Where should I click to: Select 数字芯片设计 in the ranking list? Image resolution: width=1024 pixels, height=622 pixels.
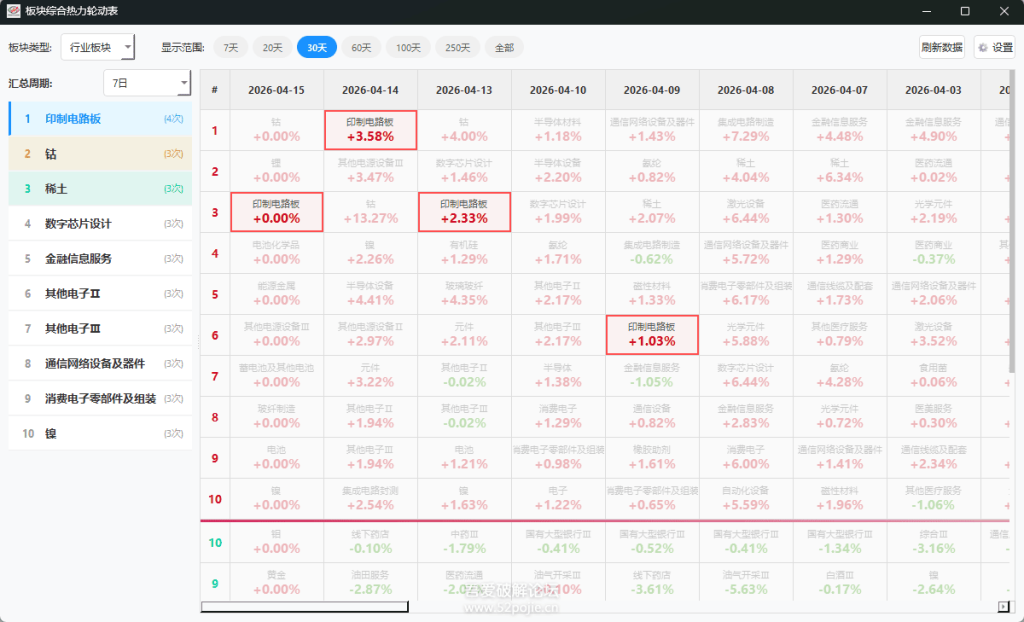(101, 223)
